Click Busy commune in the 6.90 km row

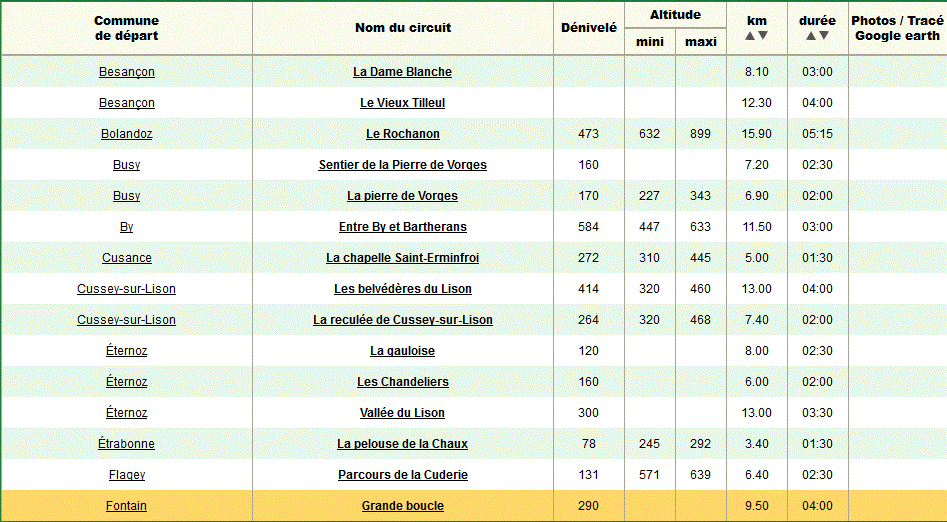pyautogui.click(x=127, y=196)
